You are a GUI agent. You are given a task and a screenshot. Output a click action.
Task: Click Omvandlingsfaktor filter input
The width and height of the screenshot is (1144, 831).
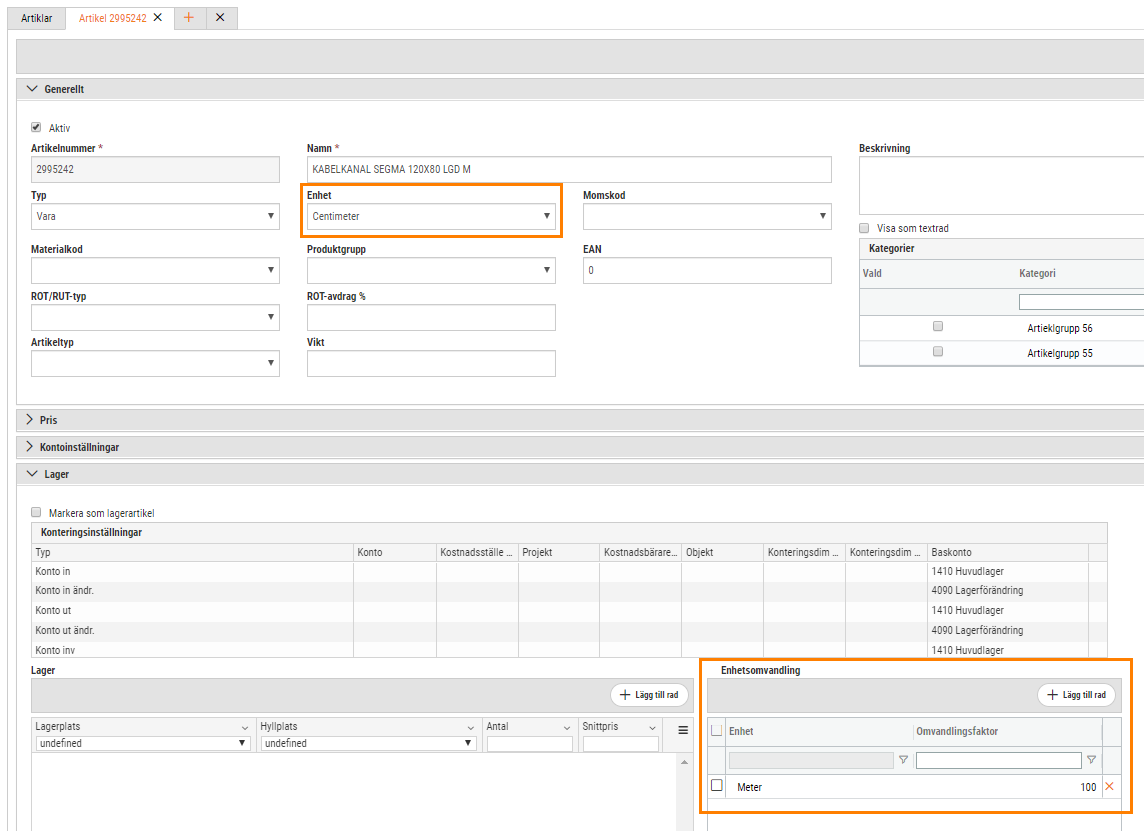click(999, 760)
